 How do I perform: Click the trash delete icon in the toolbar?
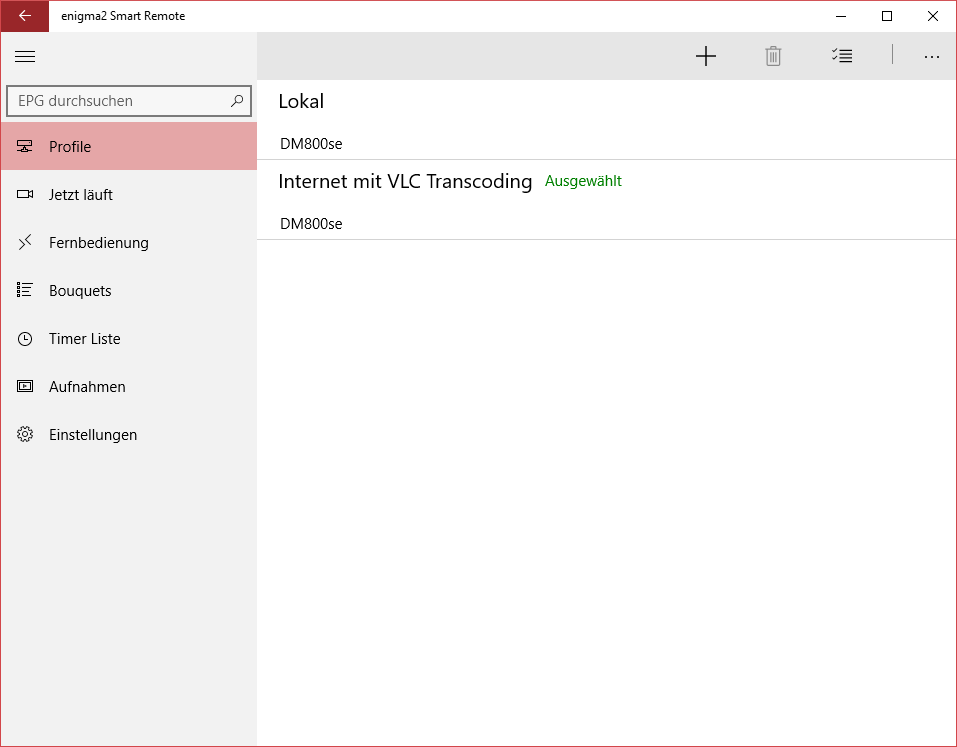[772, 56]
